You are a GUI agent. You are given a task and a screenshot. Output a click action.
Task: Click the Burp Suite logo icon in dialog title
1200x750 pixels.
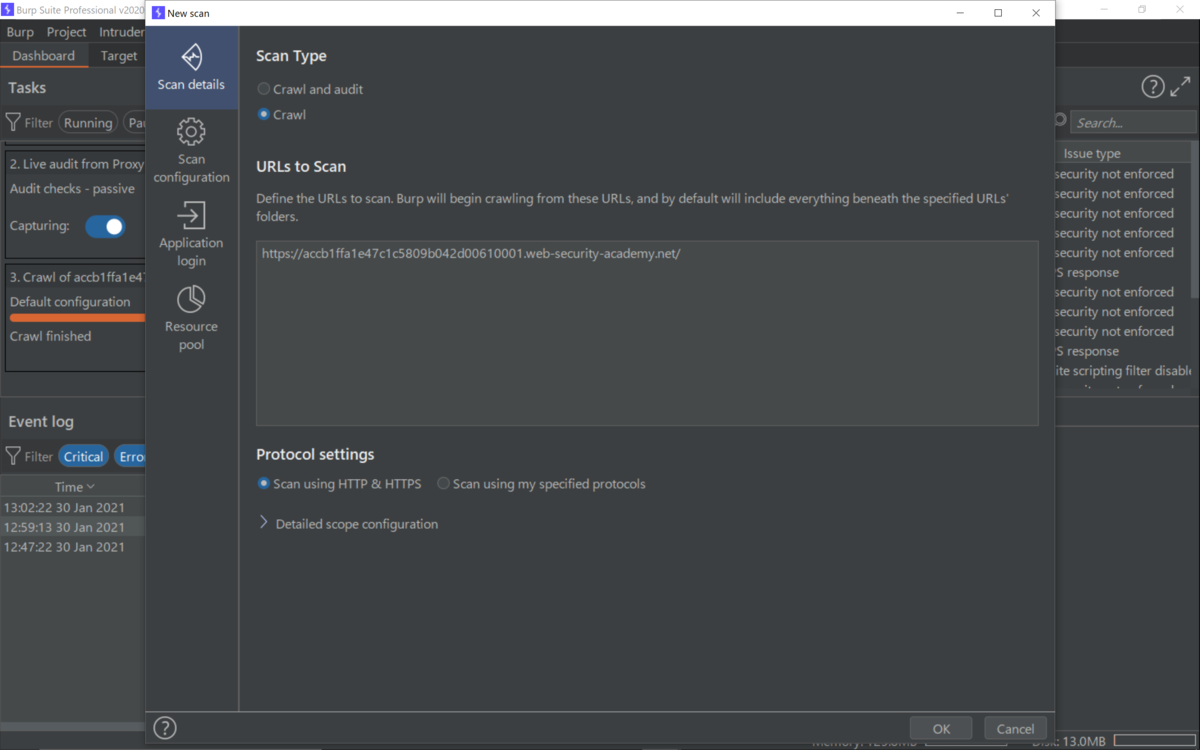click(x=157, y=13)
